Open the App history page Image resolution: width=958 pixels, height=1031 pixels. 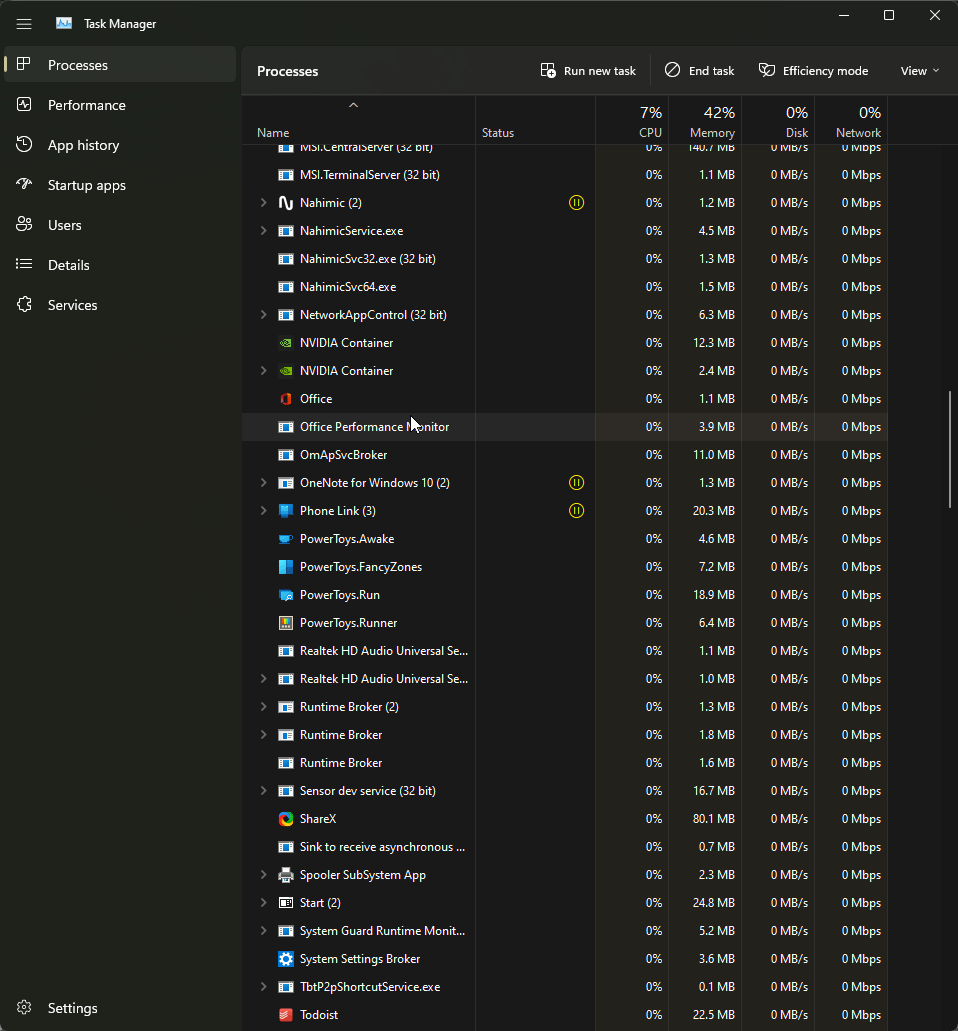pyautogui.click(x=120, y=145)
